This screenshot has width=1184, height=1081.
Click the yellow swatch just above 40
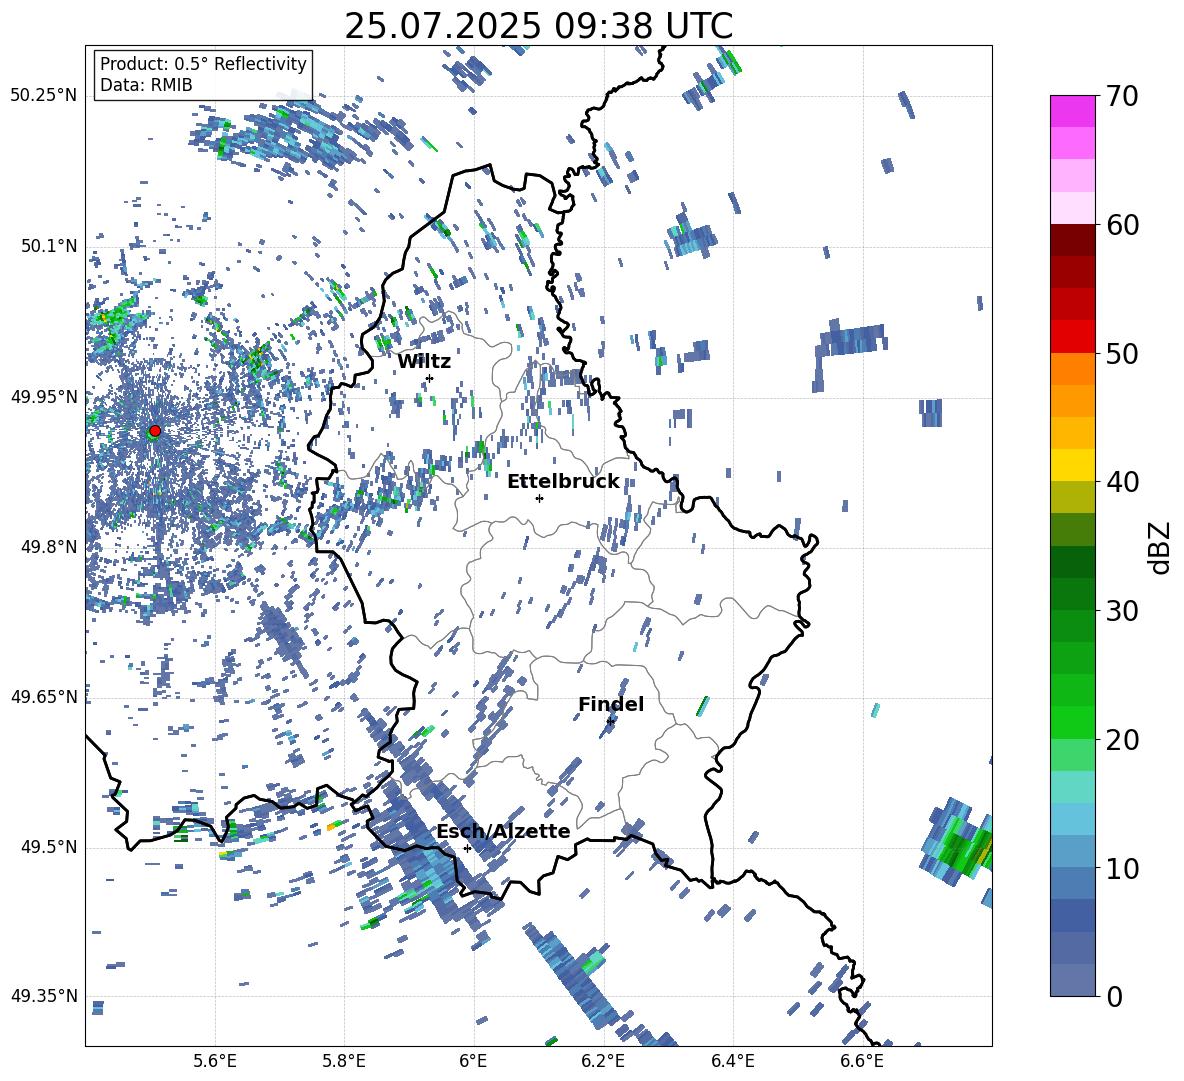pyautogui.click(x=1072, y=465)
